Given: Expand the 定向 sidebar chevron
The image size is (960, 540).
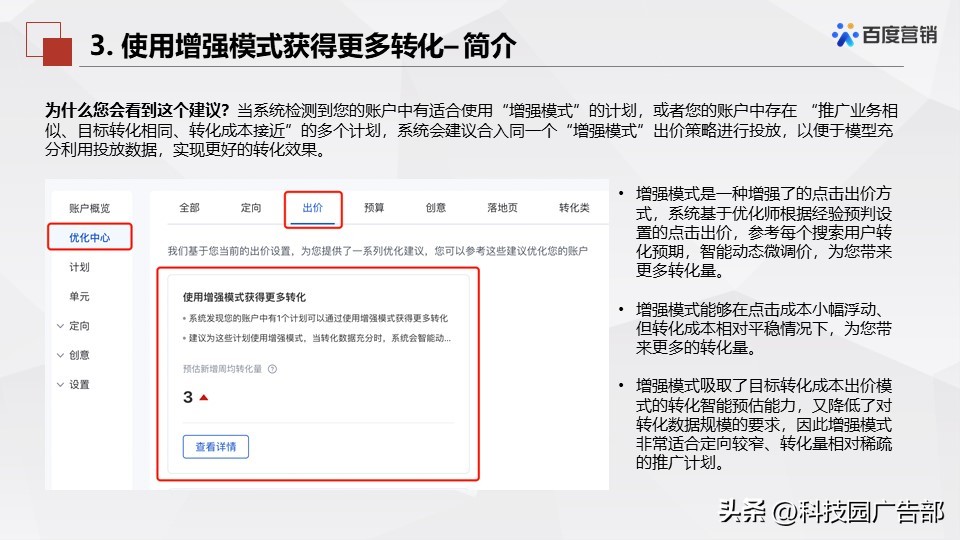Looking at the screenshot, I should pyautogui.click(x=60, y=326).
